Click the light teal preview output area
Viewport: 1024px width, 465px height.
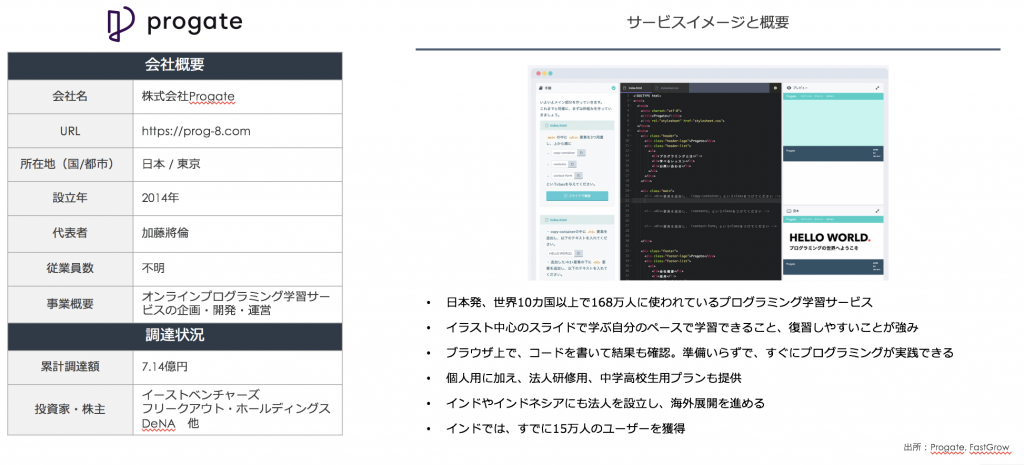(833, 123)
